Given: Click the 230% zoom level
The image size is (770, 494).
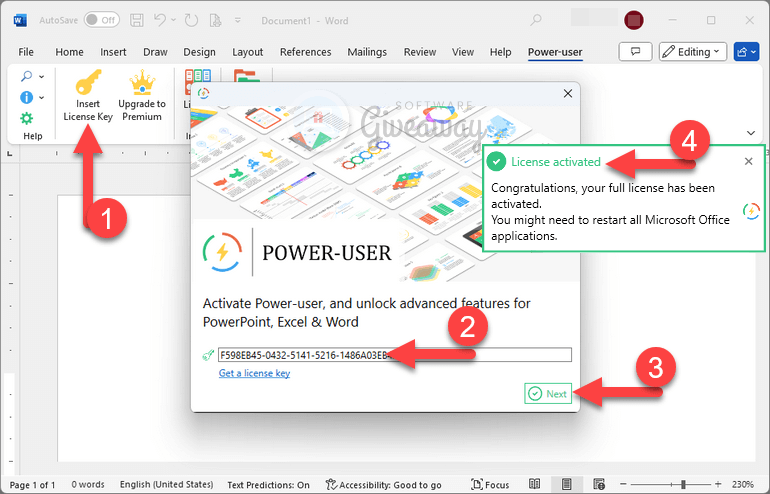Looking at the screenshot, I should [x=742, y=484].
